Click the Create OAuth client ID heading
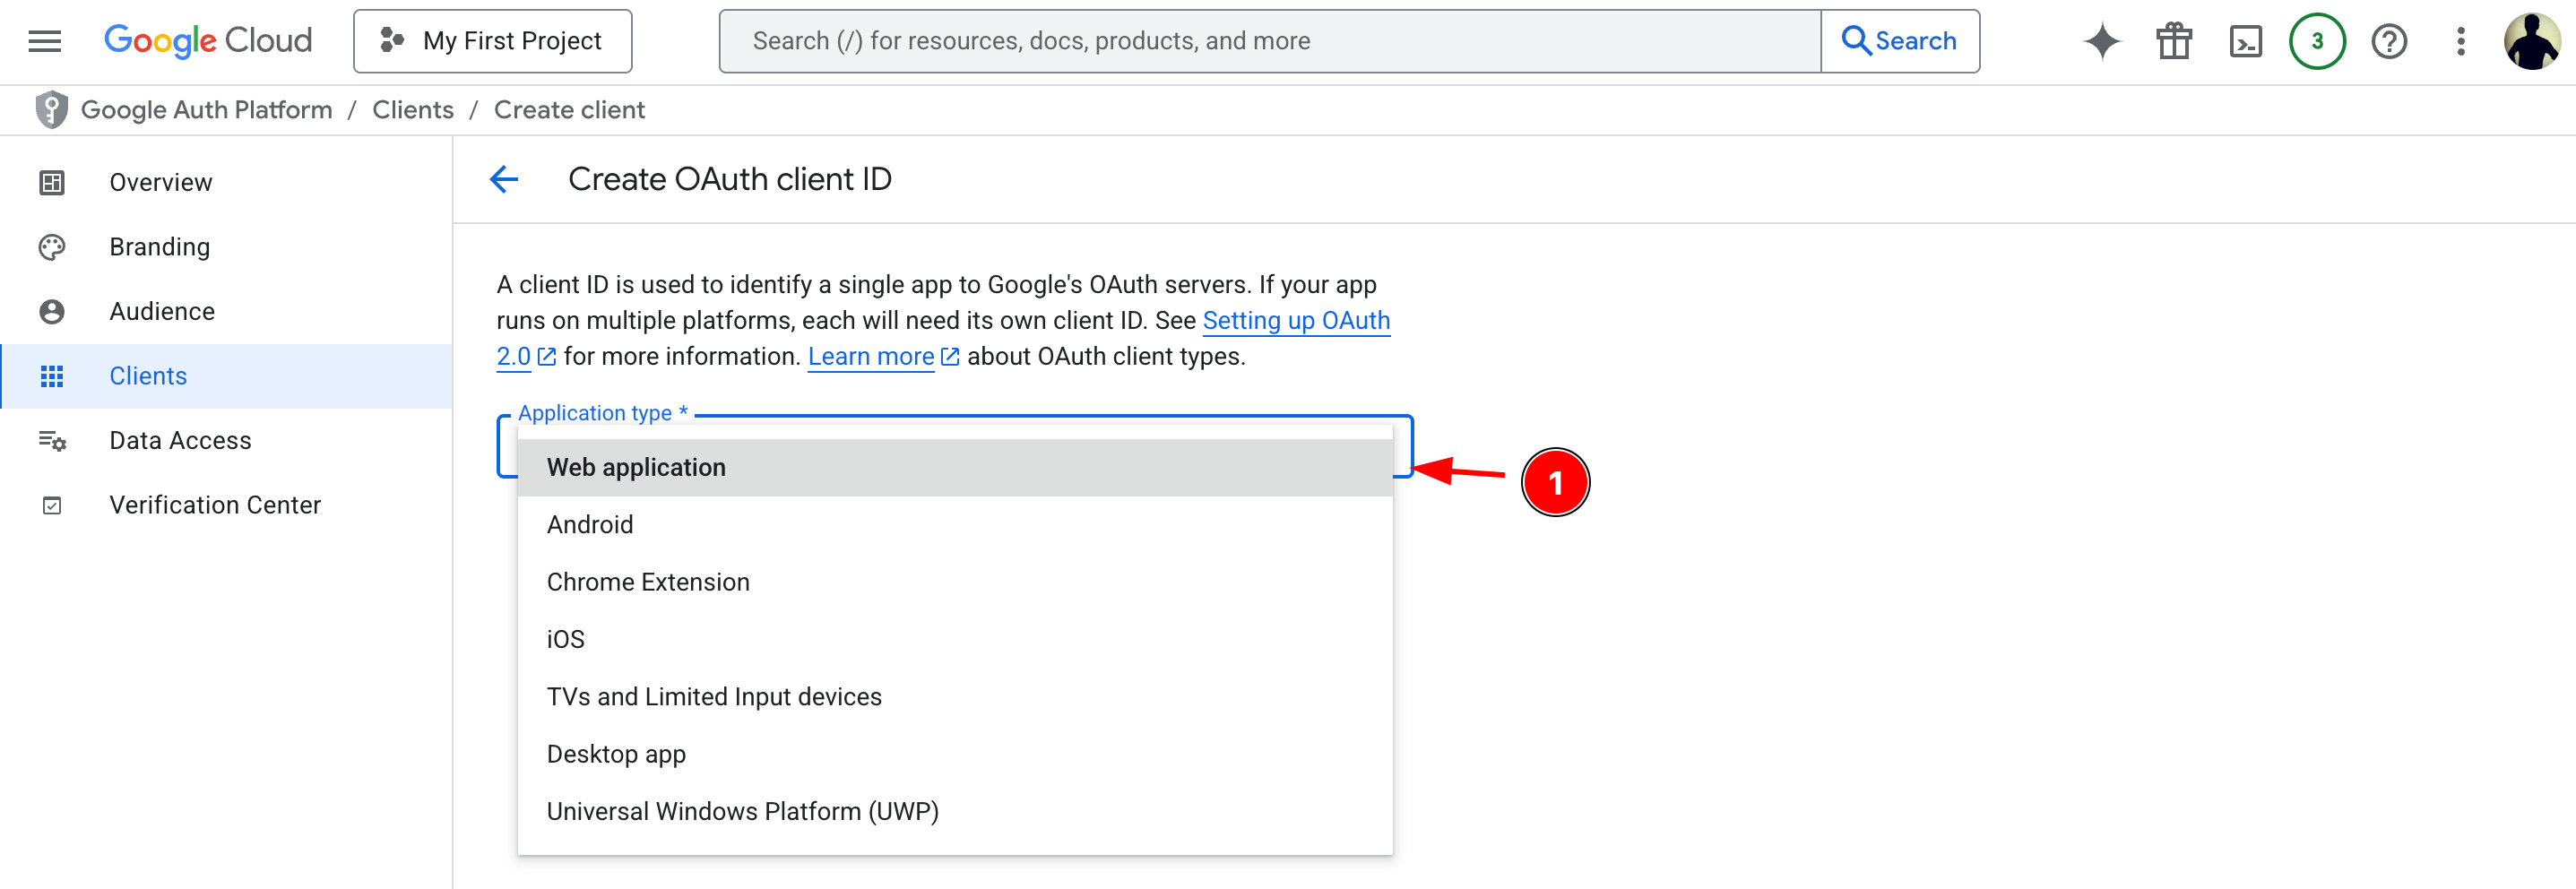 730,179
